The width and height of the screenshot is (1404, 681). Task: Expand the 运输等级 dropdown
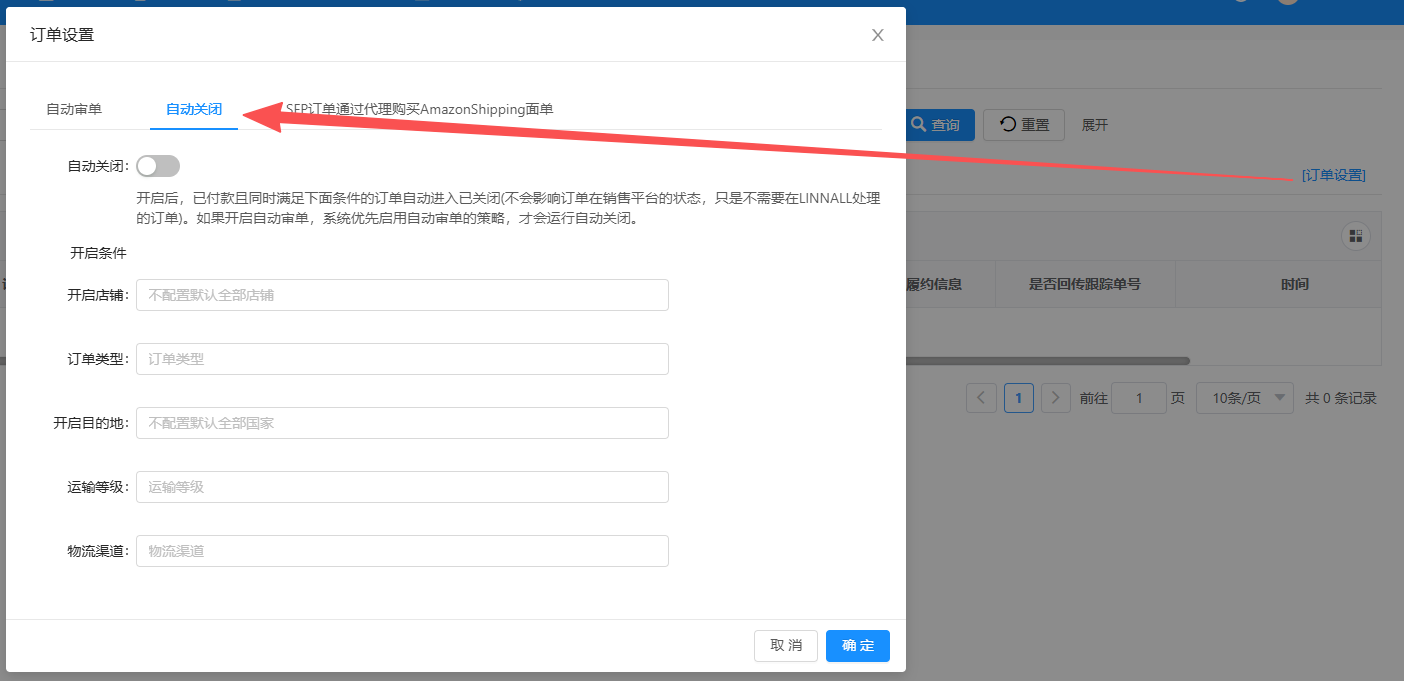click(402, 487)
